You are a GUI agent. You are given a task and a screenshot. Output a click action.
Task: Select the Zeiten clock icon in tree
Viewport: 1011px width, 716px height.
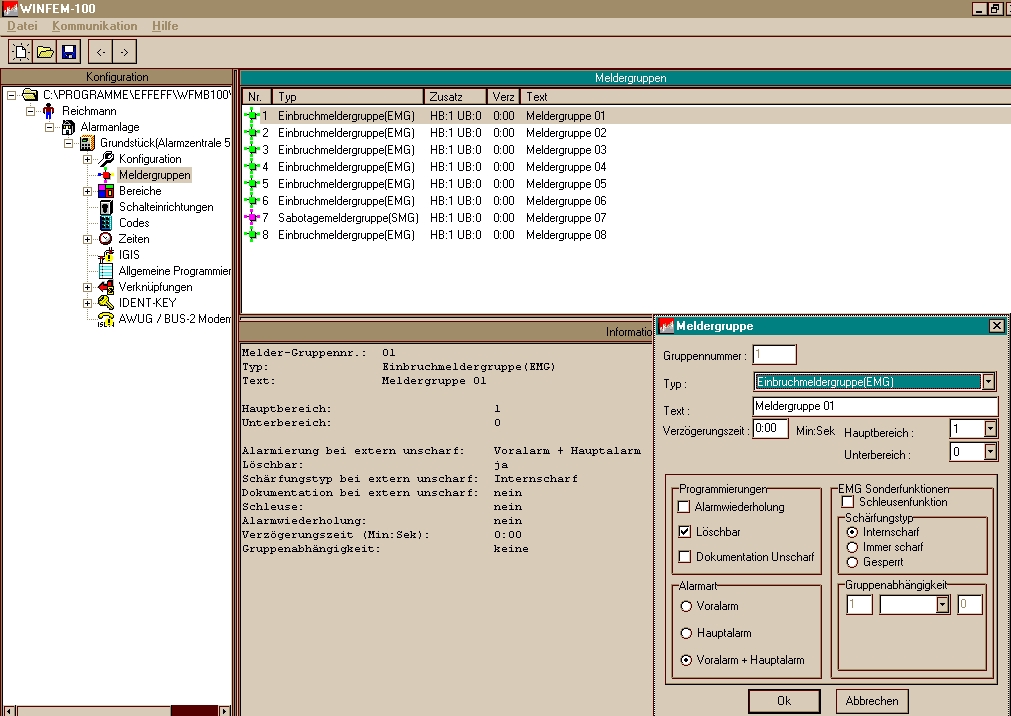click(x=105, y=239)
